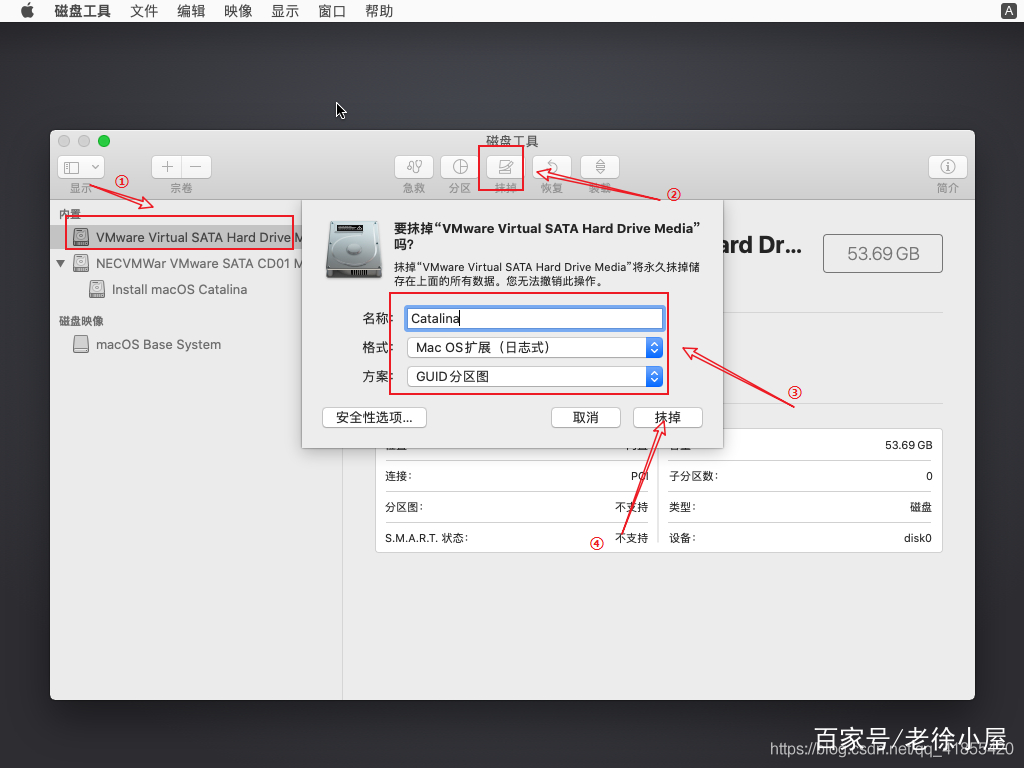Viewport: 1024px width, 768px height.
Task: Click the disk0 device value
Action: (x=918, y=538)
